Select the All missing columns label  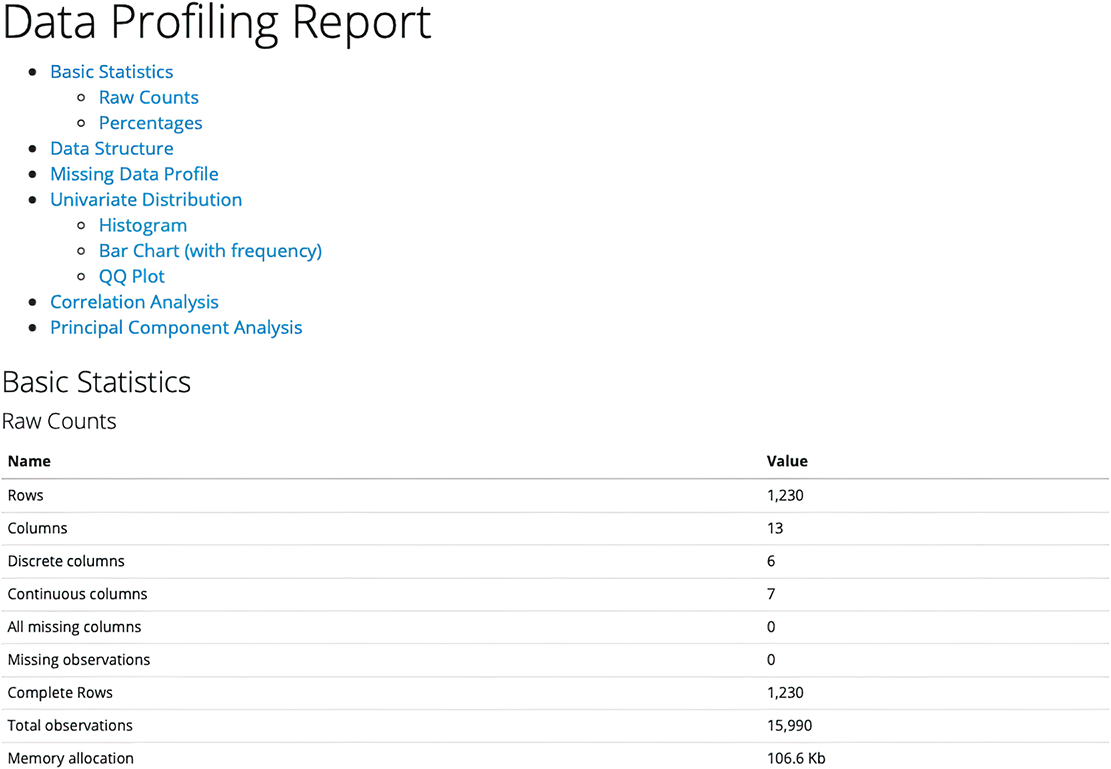click(x=74, y=627)
